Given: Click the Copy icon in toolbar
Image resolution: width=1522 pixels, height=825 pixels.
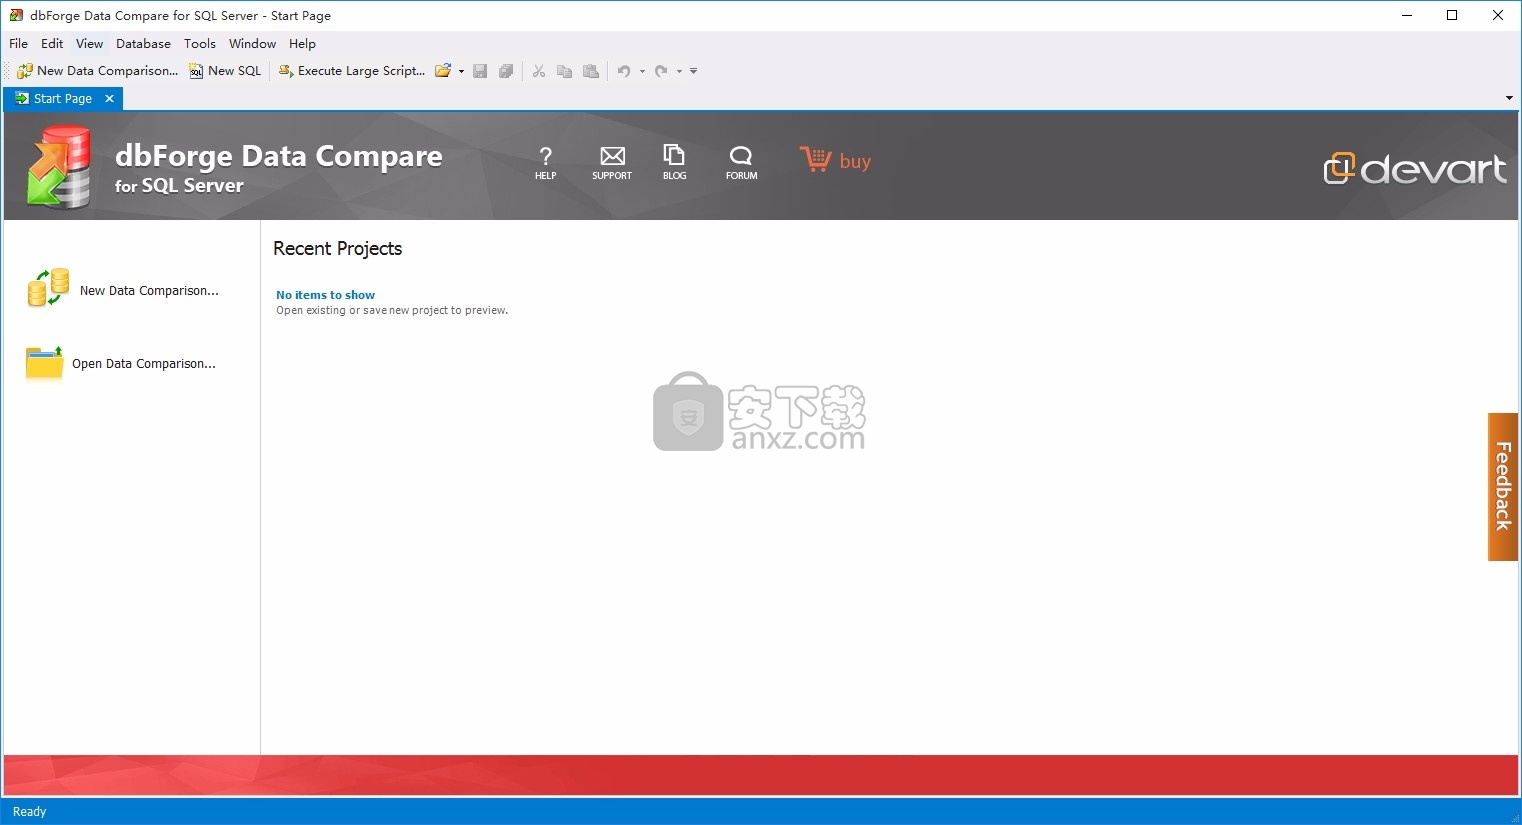Looking at the screenshot, I should coord(565,71).
